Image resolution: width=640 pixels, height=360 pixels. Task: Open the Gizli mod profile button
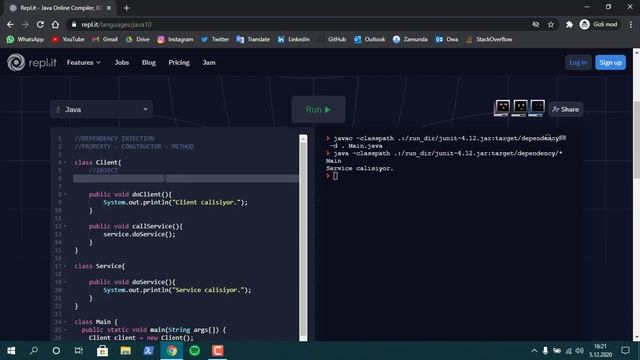599,24
